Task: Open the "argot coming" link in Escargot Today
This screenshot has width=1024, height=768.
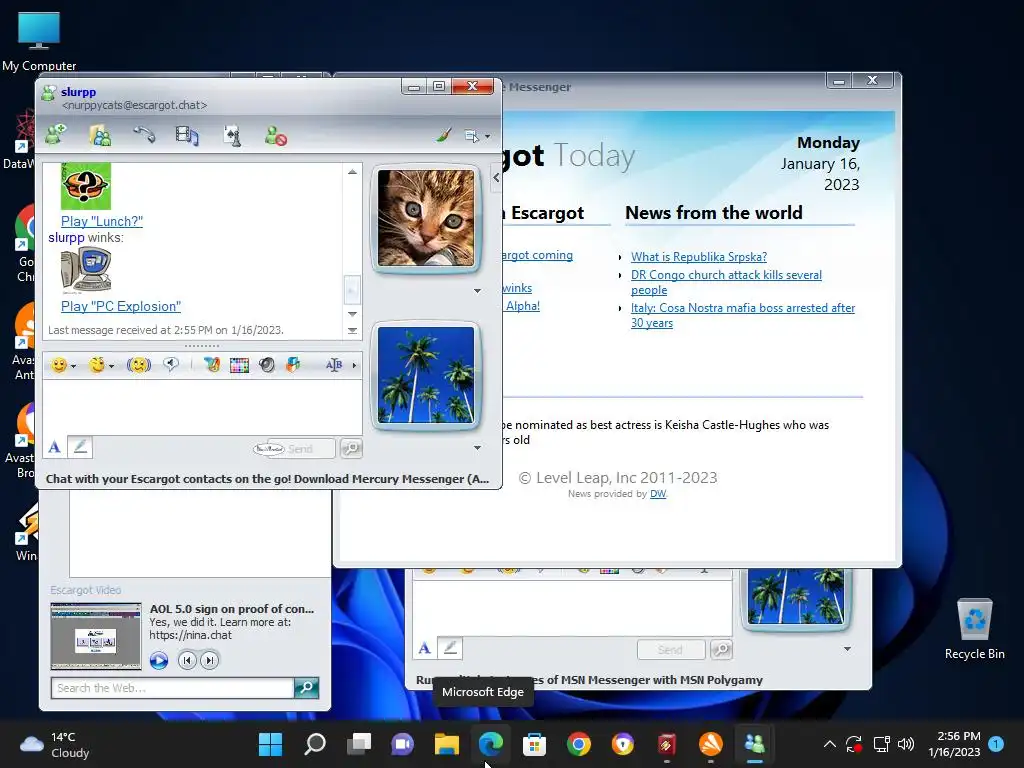Action: click(x=537, y=255)
